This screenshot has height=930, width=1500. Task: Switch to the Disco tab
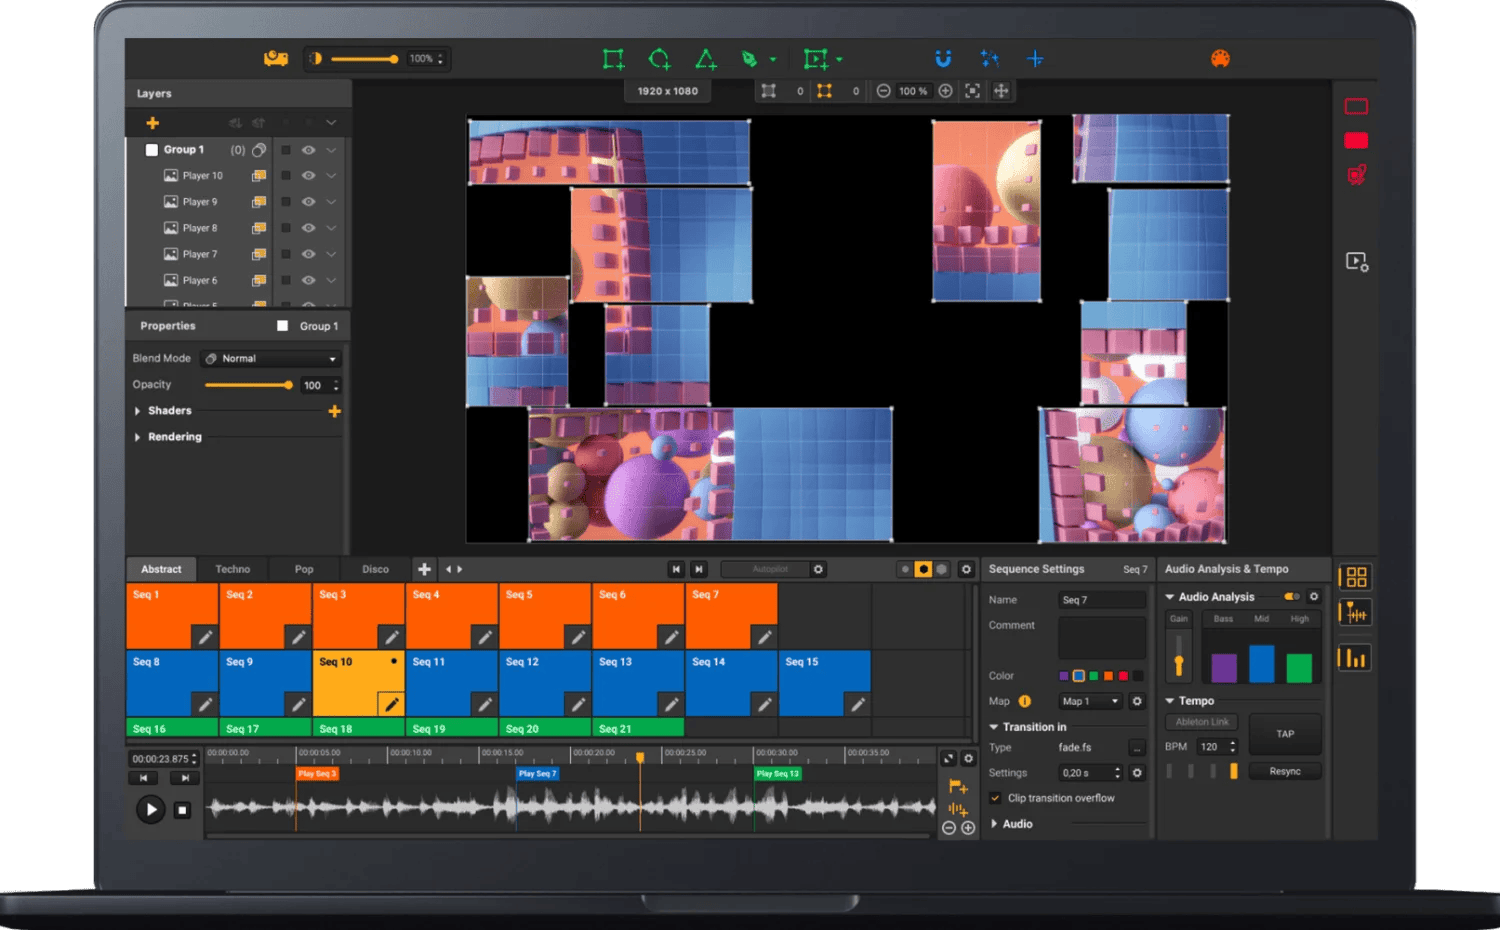[375, 569]
